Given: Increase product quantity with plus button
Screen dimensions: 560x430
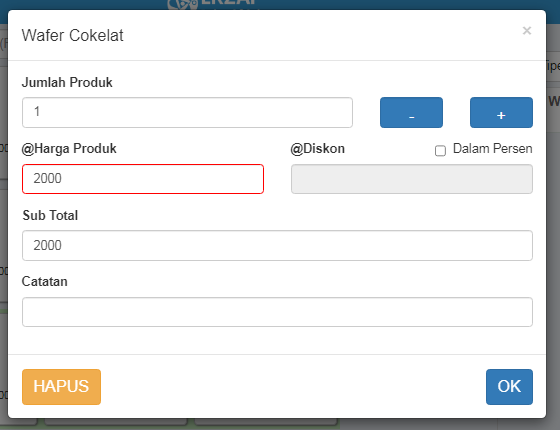Looking at the screenshot, I should click(501, 112).
